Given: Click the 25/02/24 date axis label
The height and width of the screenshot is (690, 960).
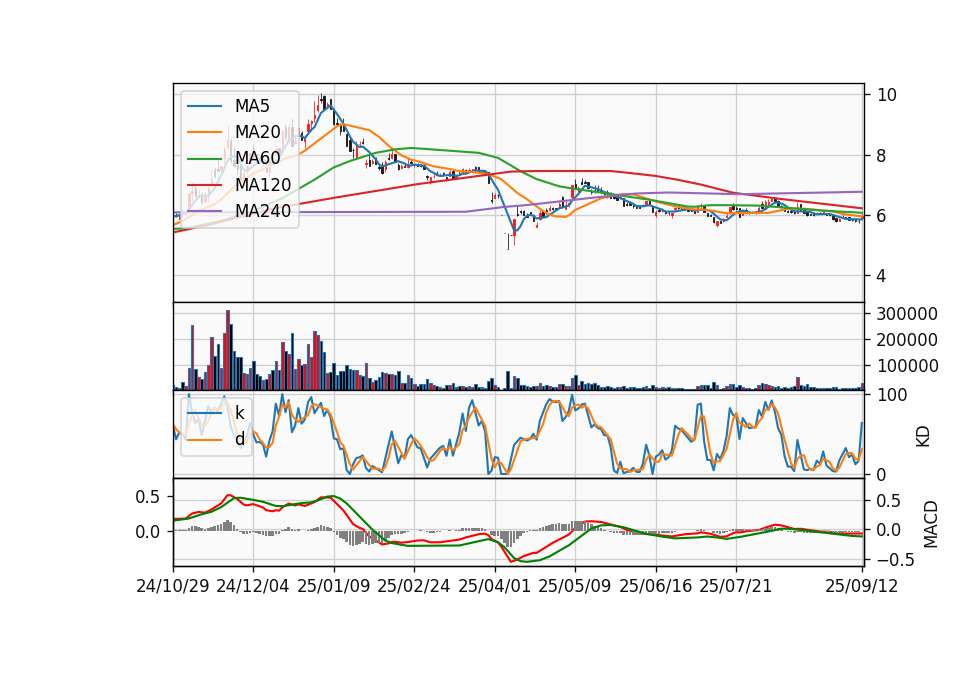Looking at the screenshot, I should (414, 586).
